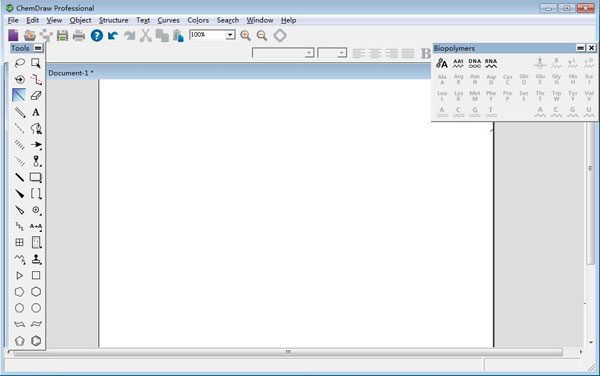Open the 100% zoom dropdown
The height and width of the screenshot is (376, 600).
pos(230,35)
